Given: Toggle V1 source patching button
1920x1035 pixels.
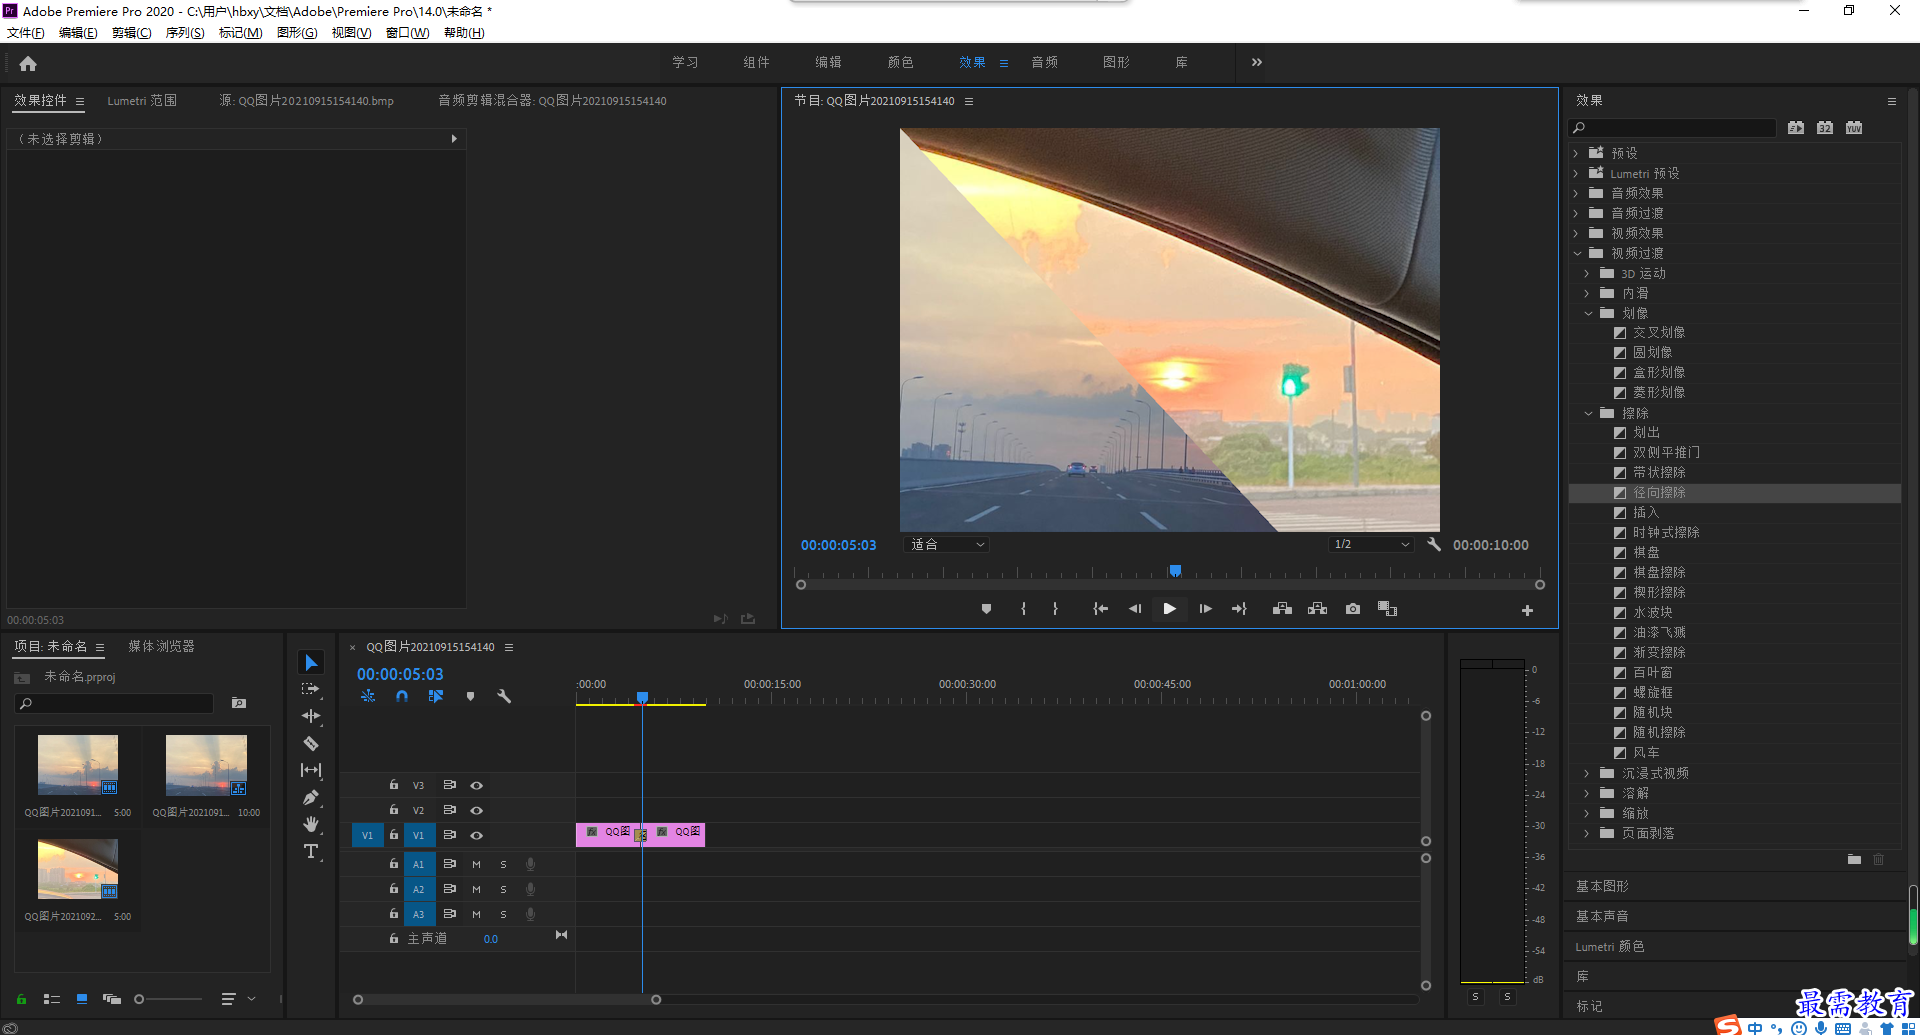Looking at the screenshot, I should tap(367, 835).
